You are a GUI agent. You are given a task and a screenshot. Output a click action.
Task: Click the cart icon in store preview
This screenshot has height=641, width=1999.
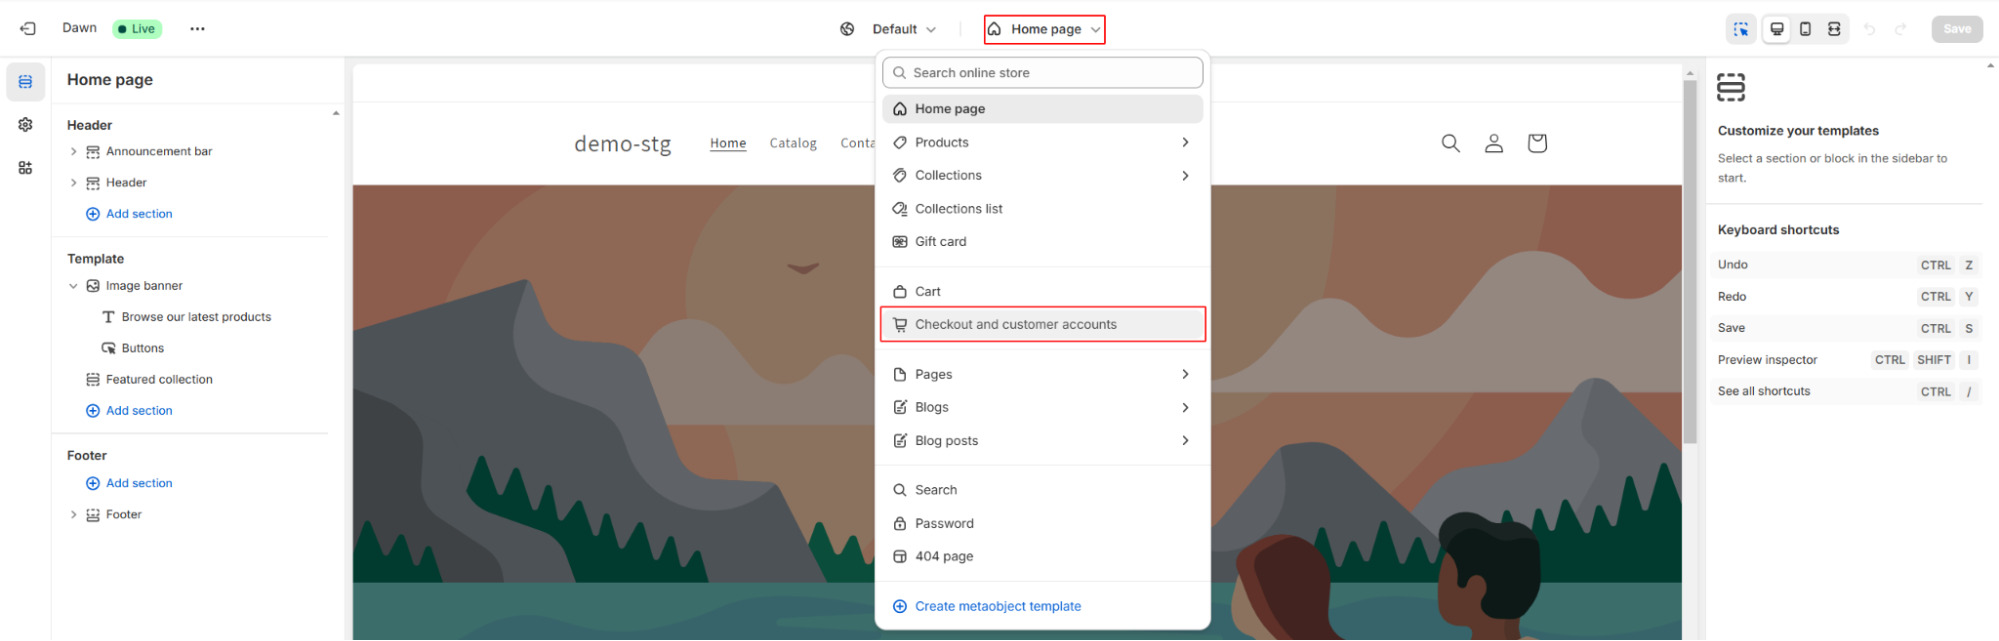(x=1537, y=143)
